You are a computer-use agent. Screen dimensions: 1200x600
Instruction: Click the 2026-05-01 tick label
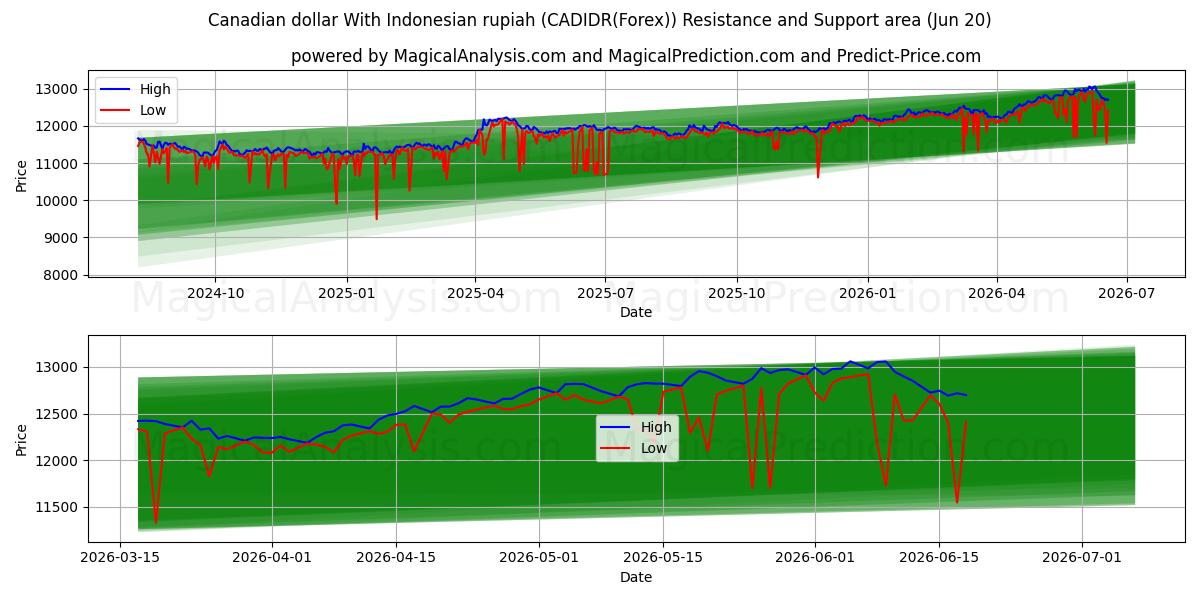tap(539, 558)
